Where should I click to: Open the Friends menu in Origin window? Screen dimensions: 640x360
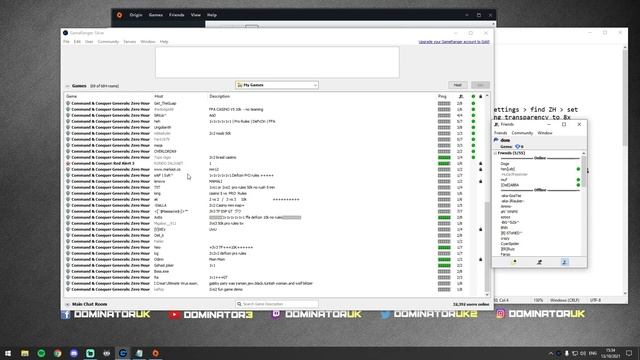point(176,15)
